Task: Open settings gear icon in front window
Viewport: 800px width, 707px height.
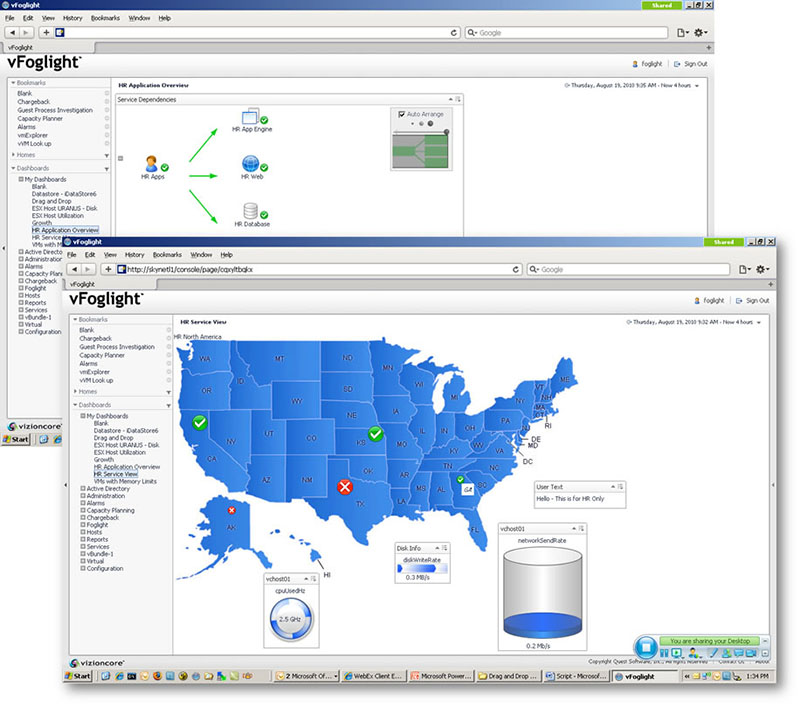Action: [762, 269]
